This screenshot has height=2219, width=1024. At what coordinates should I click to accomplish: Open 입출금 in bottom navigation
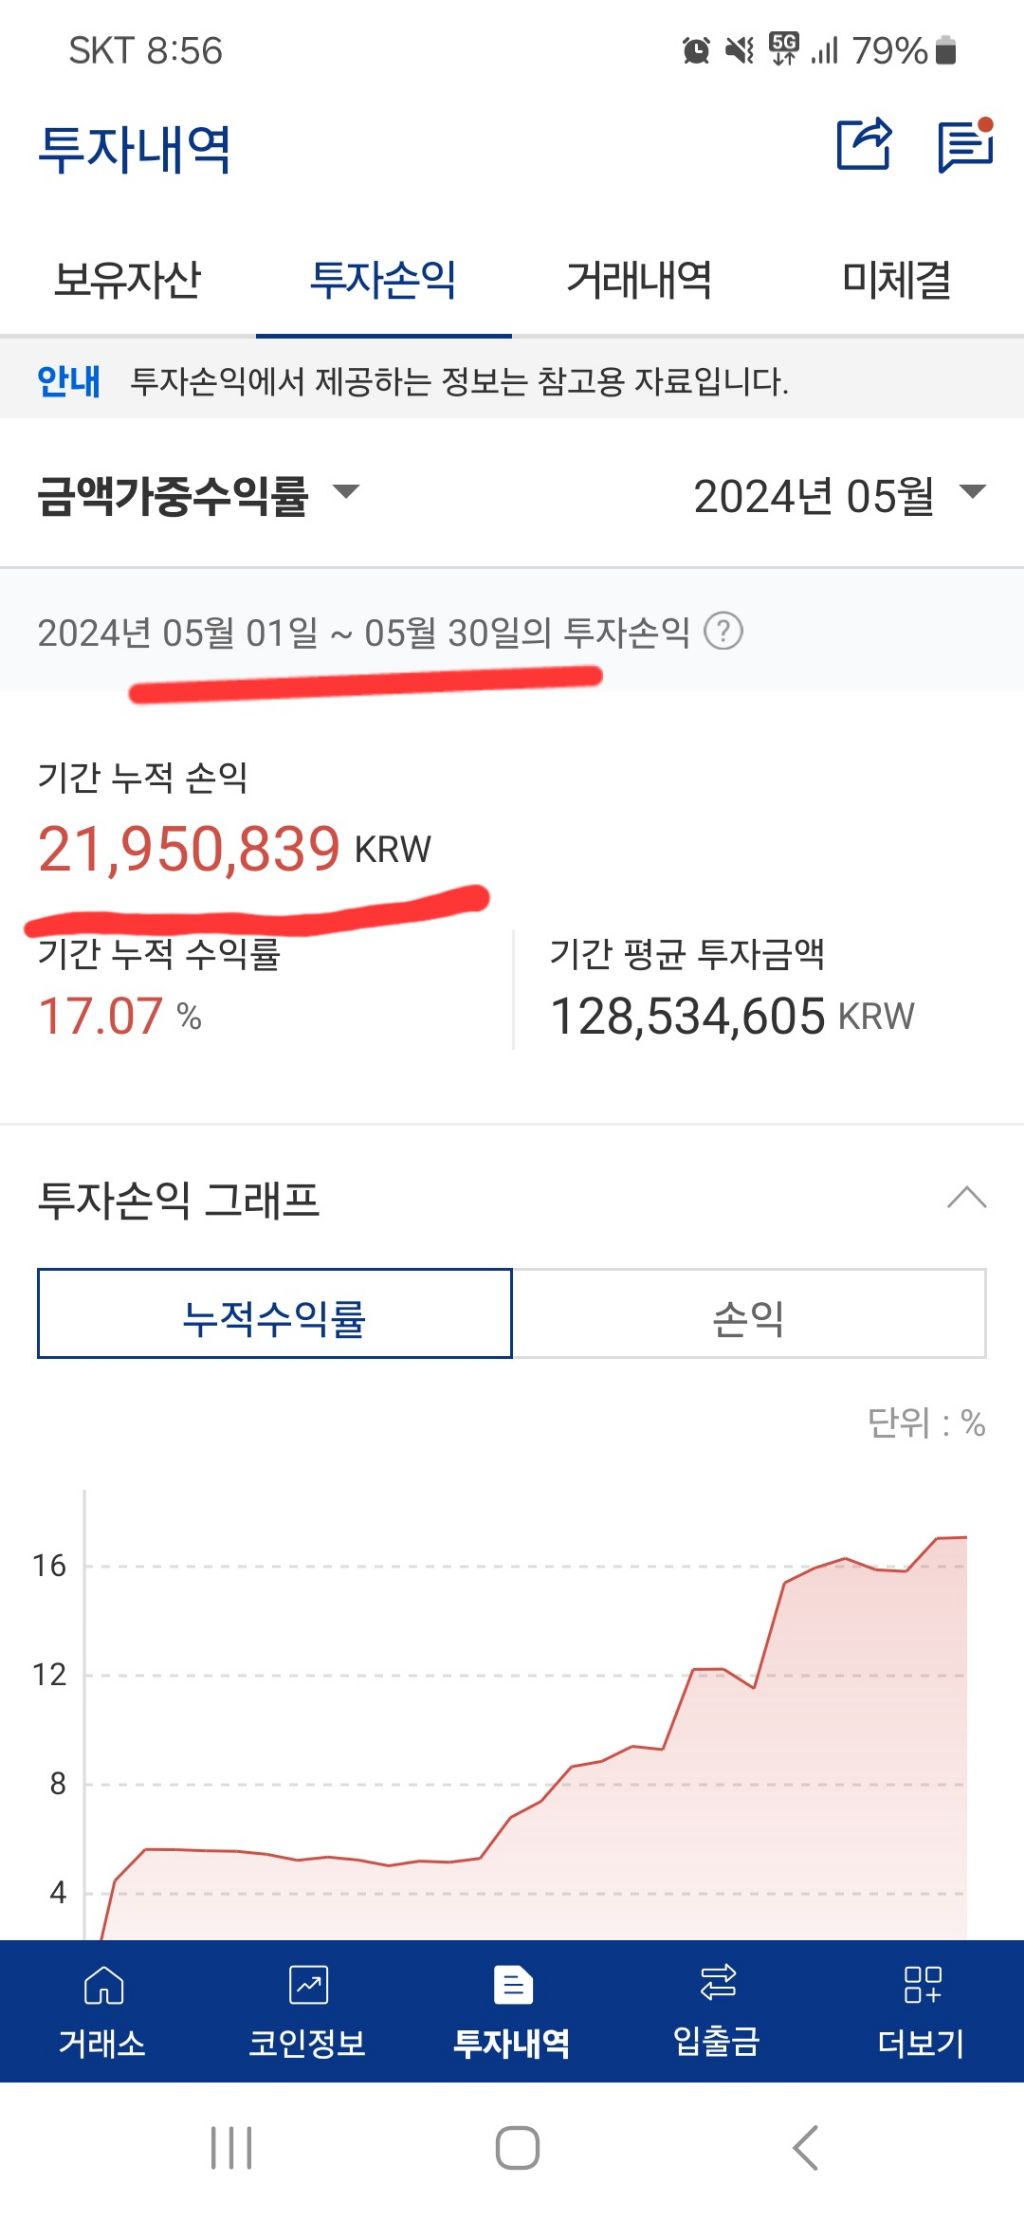click(717, 2010)
